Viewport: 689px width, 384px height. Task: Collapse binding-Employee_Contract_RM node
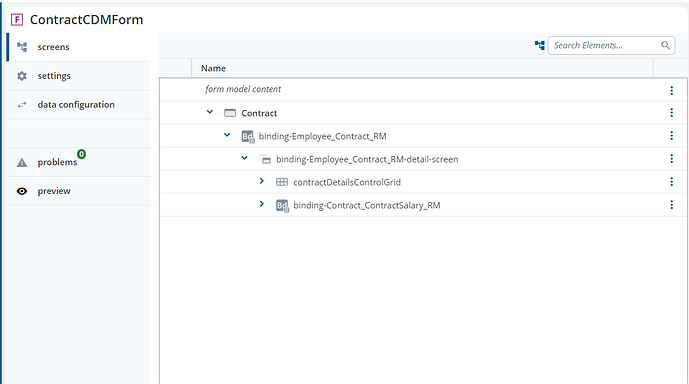click(x=227, y=135)
